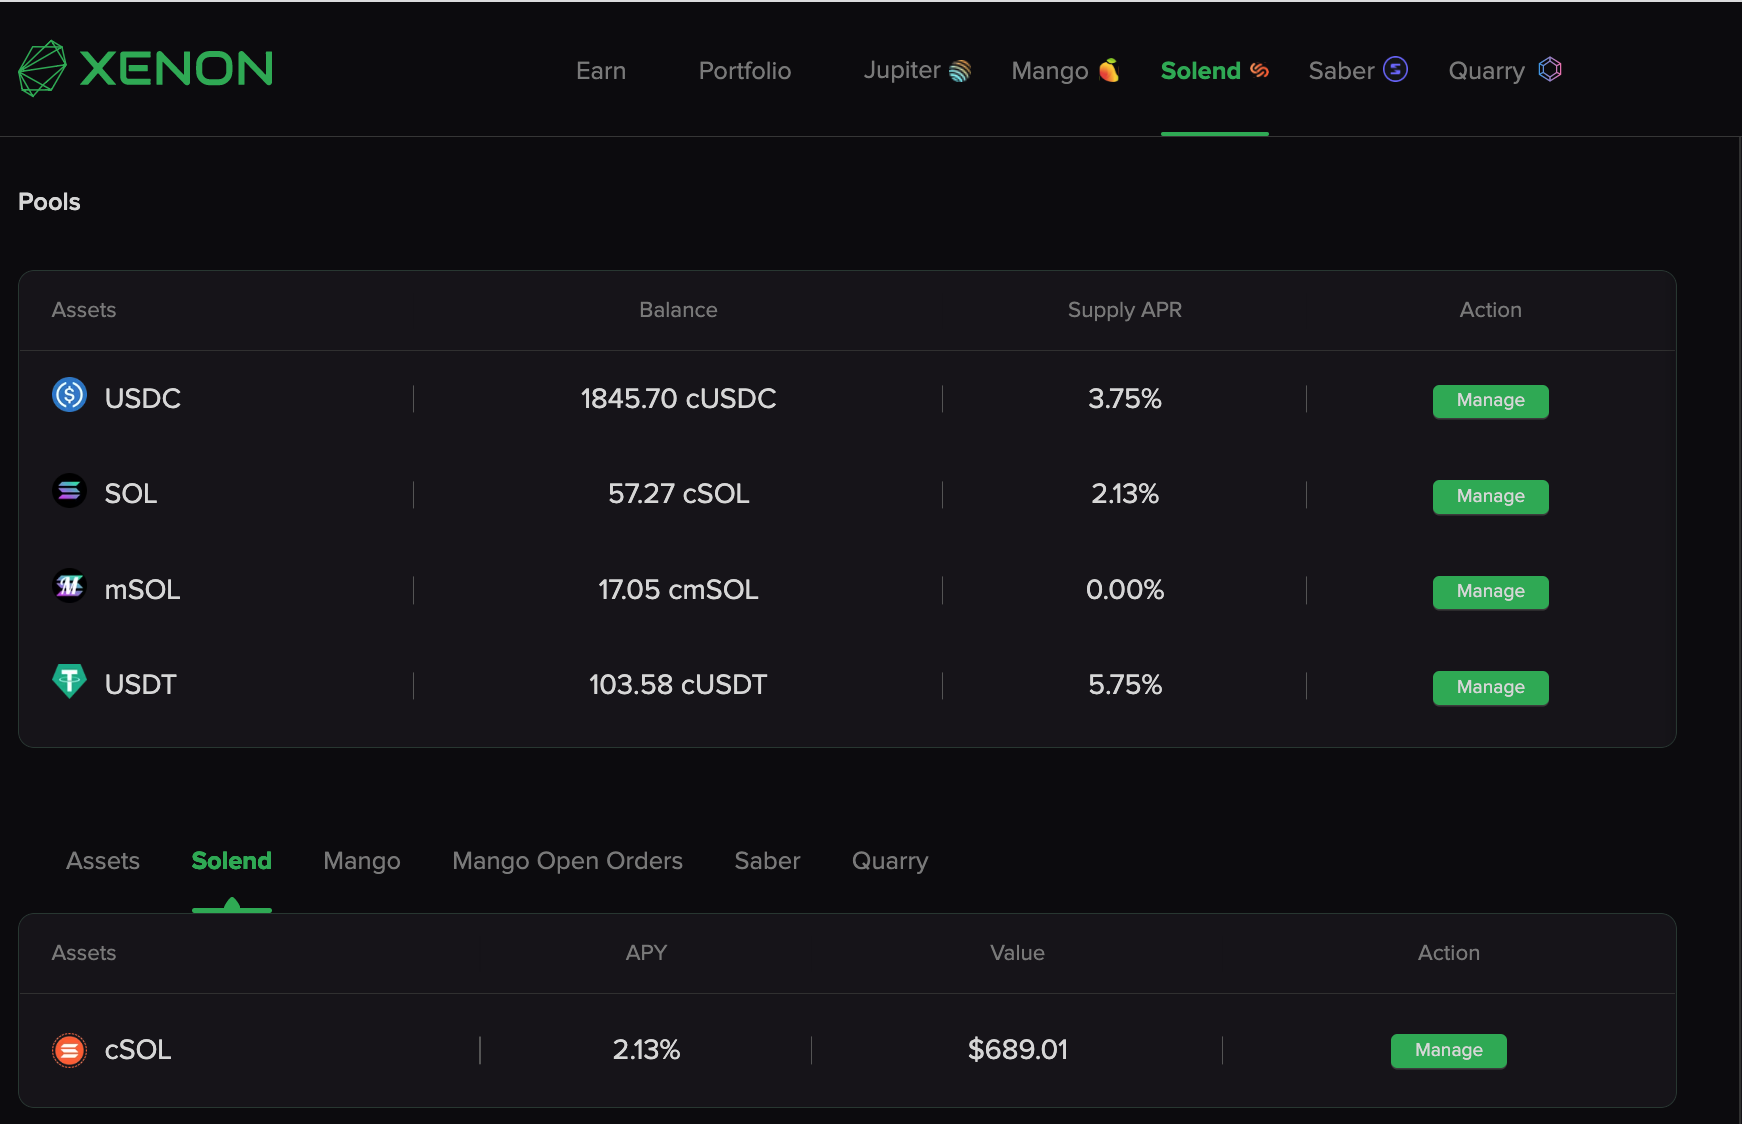Click the APY column header
This screenshot has width=1742, height=1124.
pyautogui.click(x=646, y=953)
